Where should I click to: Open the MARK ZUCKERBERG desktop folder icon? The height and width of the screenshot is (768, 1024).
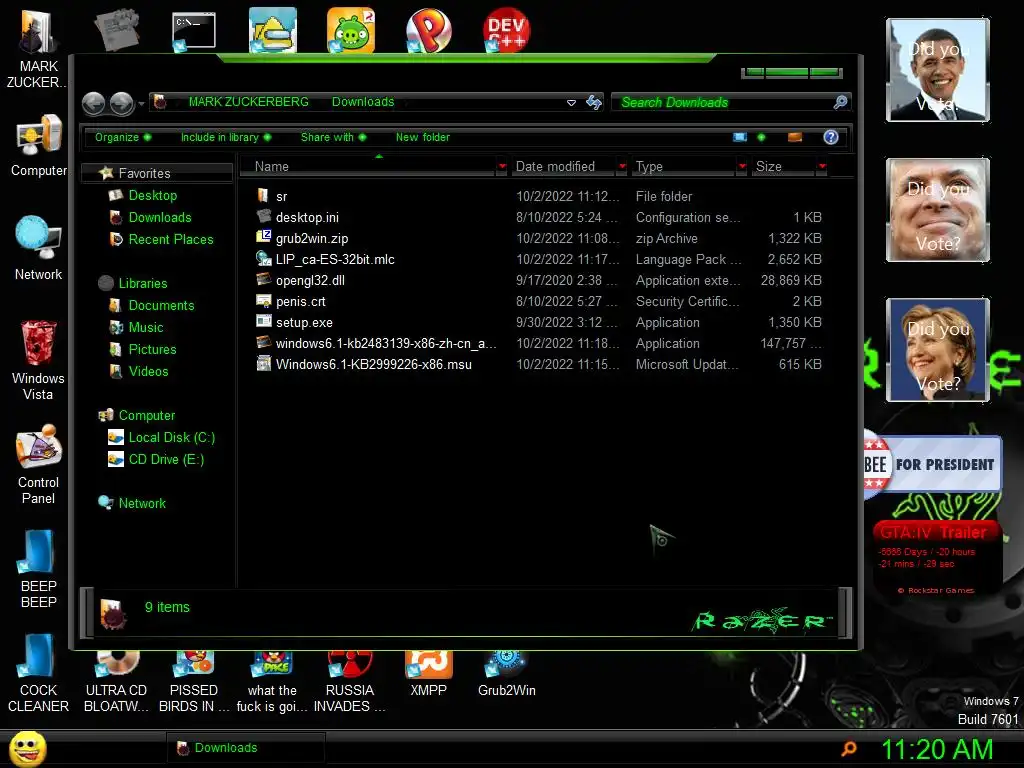38,49
